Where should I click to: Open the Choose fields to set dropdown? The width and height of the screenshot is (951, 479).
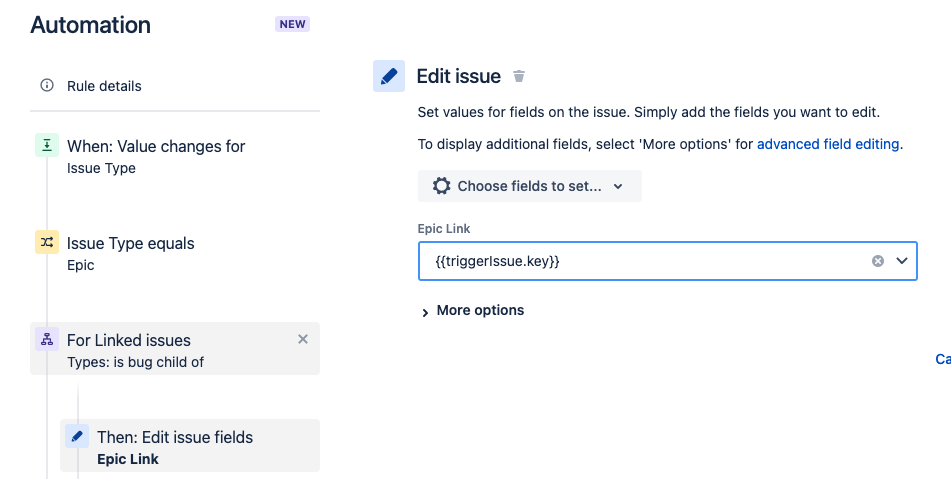tap(530, 186)
